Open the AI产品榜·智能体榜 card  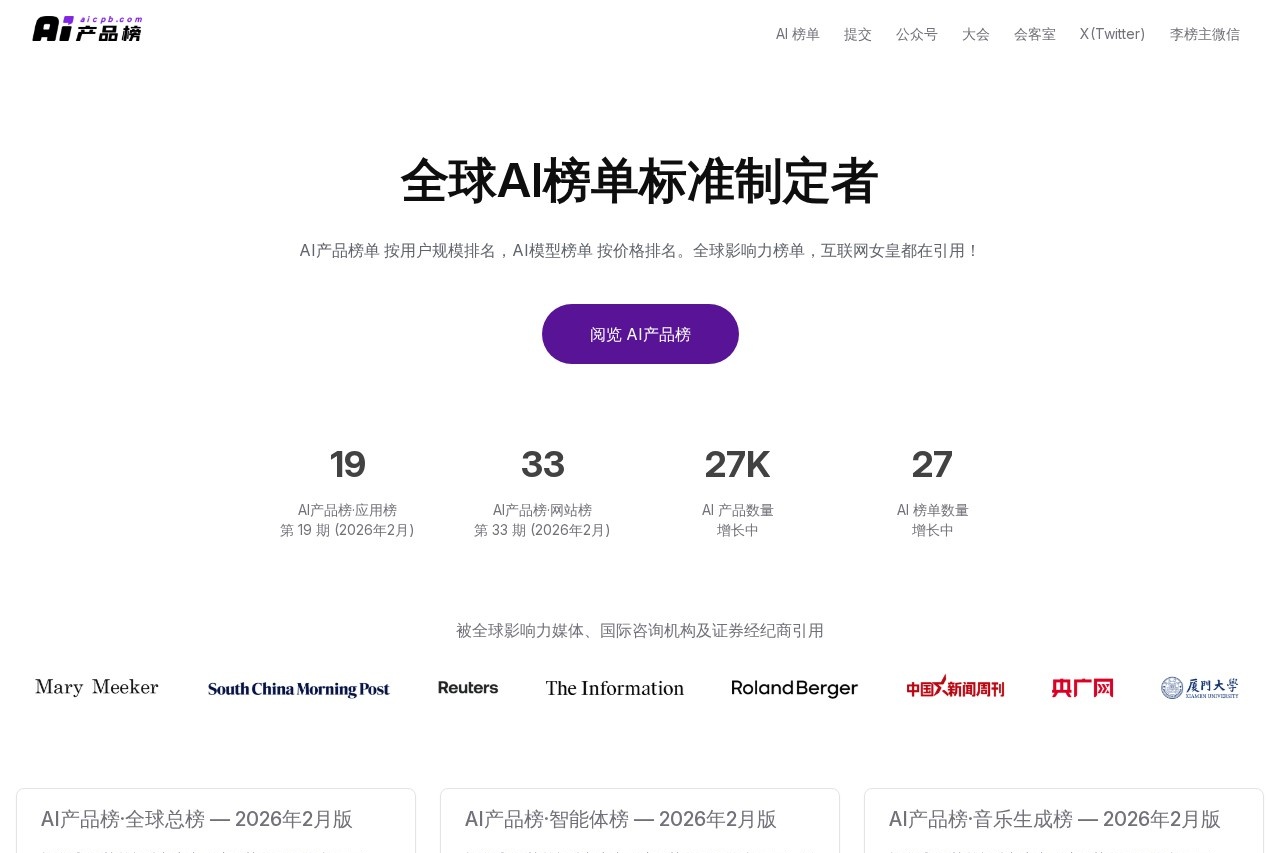pyautogui.click(x=620, y=819)
